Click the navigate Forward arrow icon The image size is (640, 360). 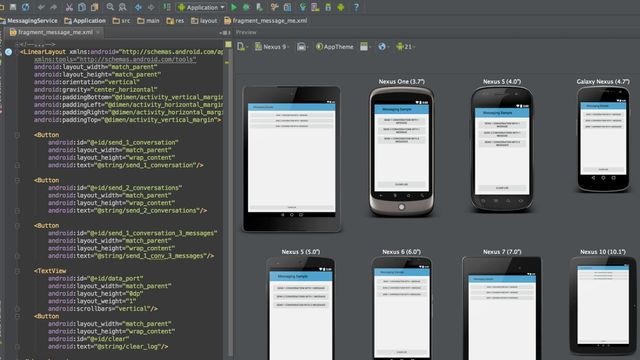tap(151, 7)
